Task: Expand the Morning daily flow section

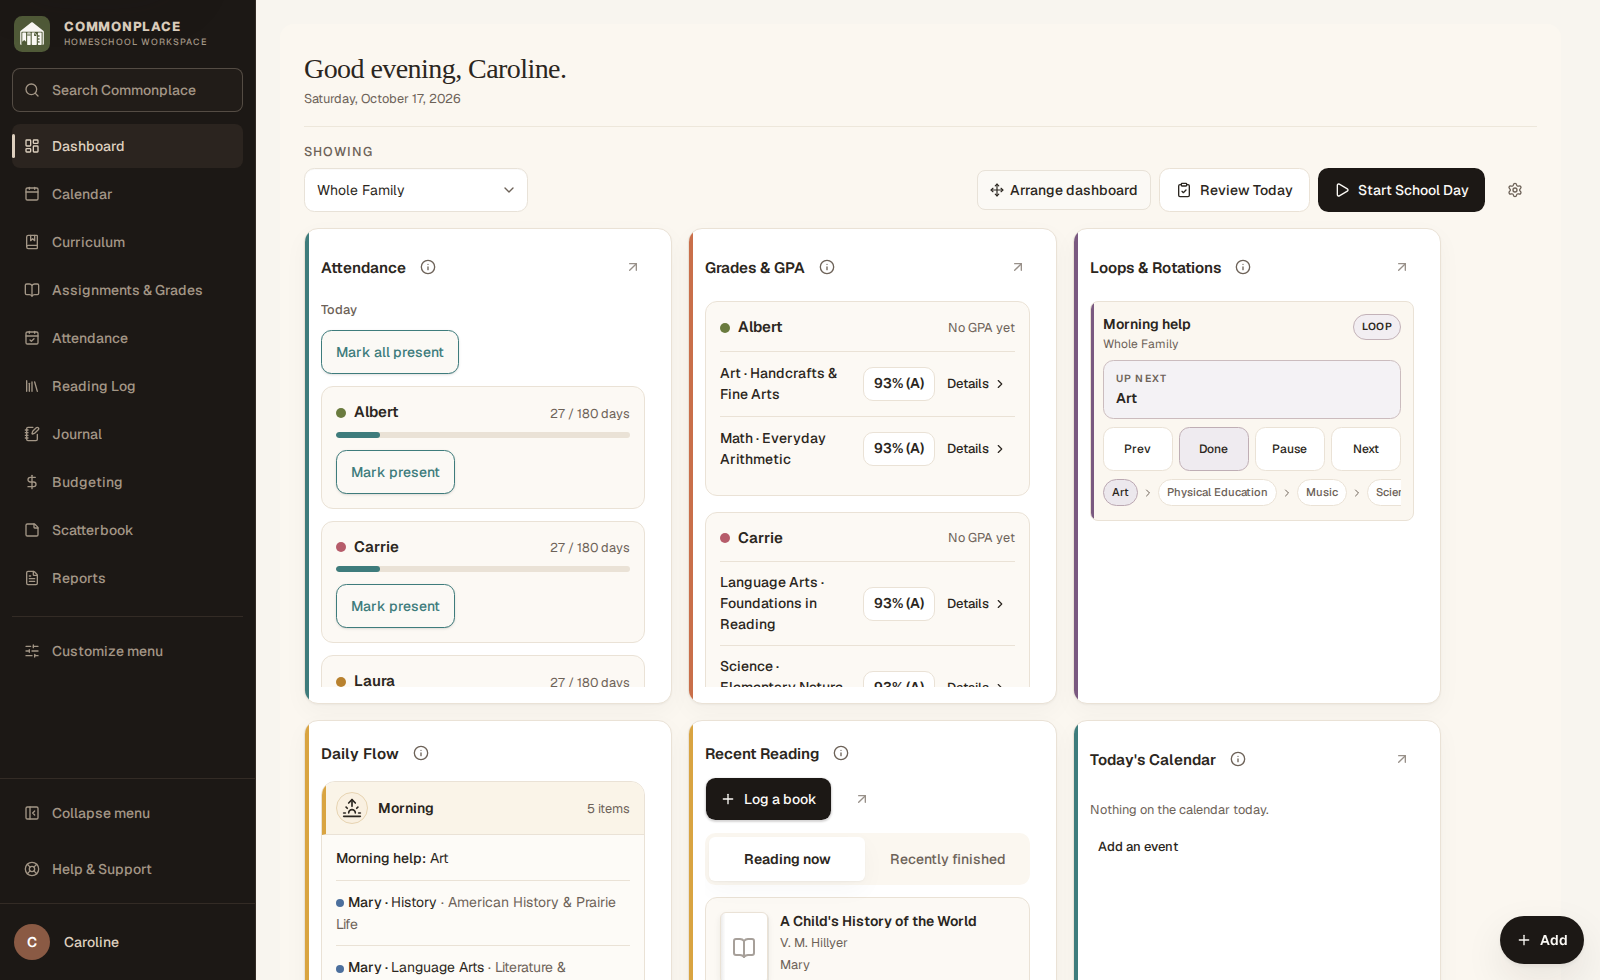Action: pyautogui.click(x=484, y=808)
